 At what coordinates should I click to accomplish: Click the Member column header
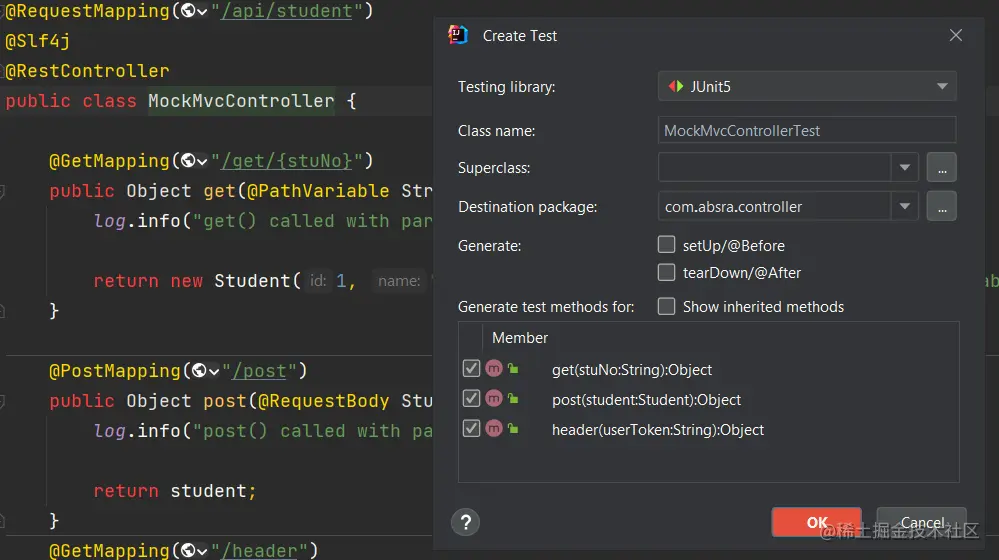click(x=519, y=338)
